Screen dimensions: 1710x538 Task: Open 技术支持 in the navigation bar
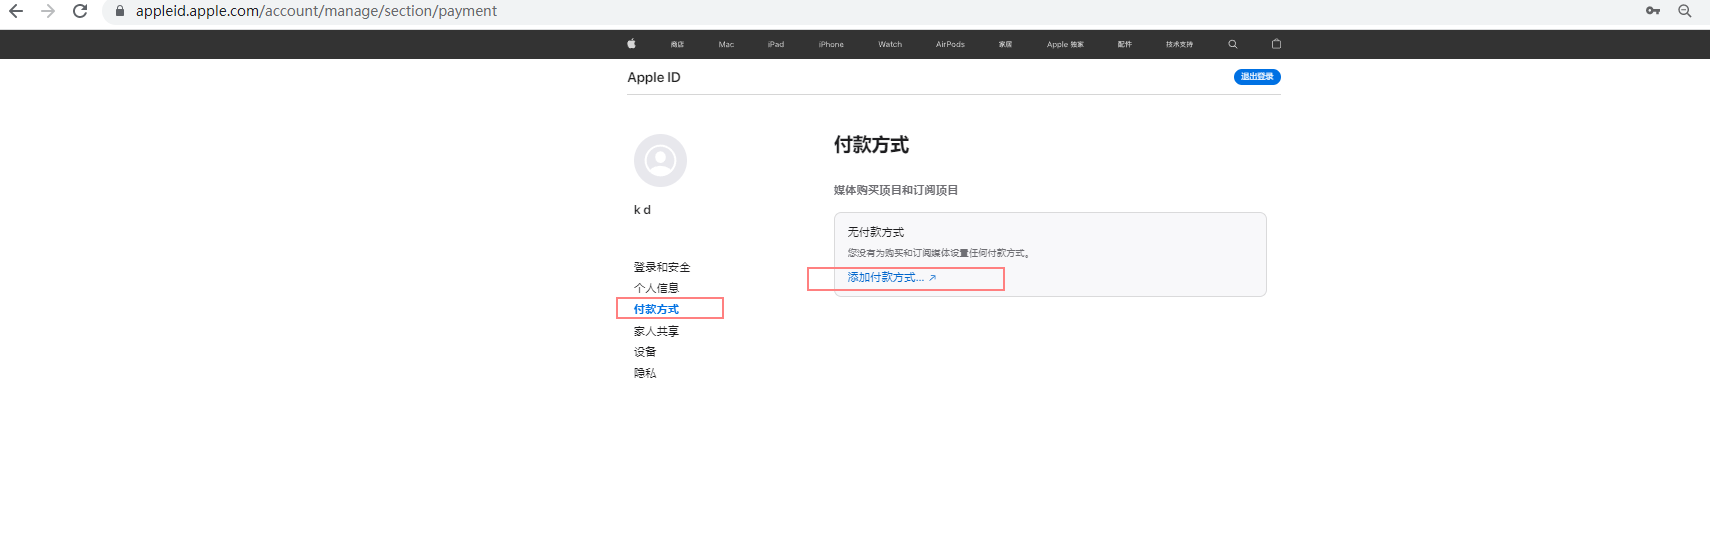1179,44
